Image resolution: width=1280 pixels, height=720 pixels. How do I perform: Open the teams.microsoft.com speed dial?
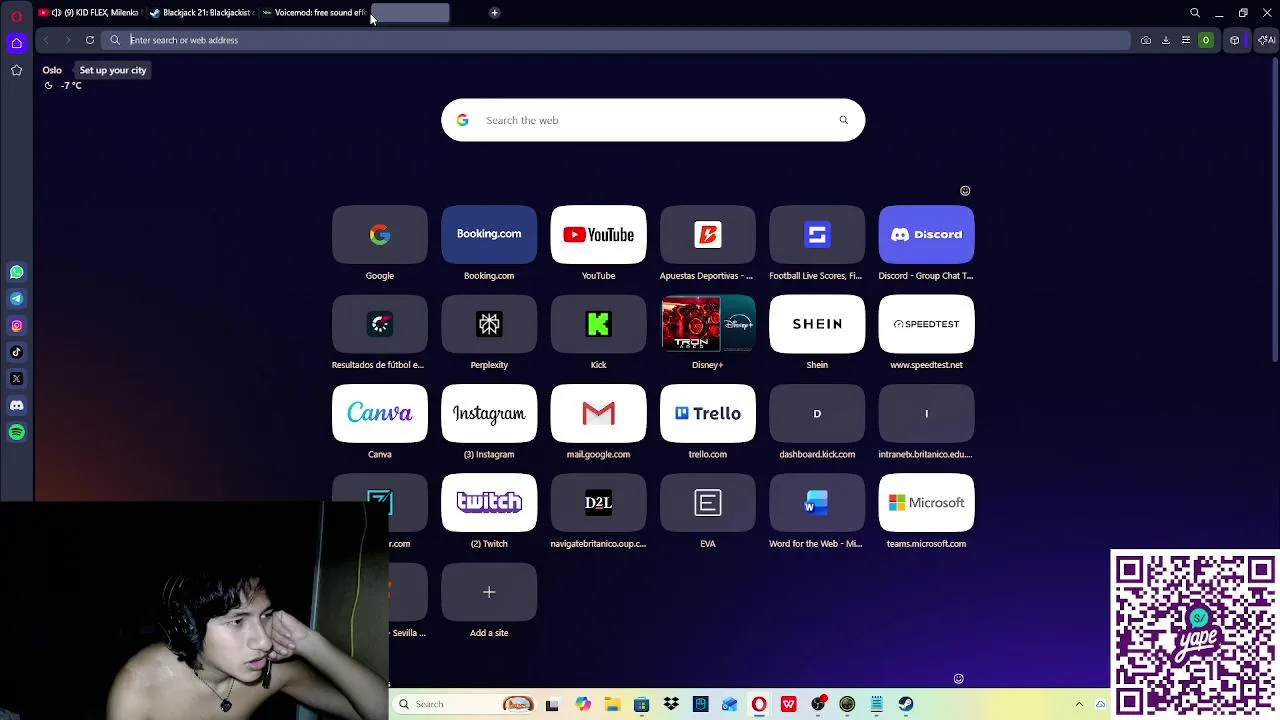[x=926, y=503]
